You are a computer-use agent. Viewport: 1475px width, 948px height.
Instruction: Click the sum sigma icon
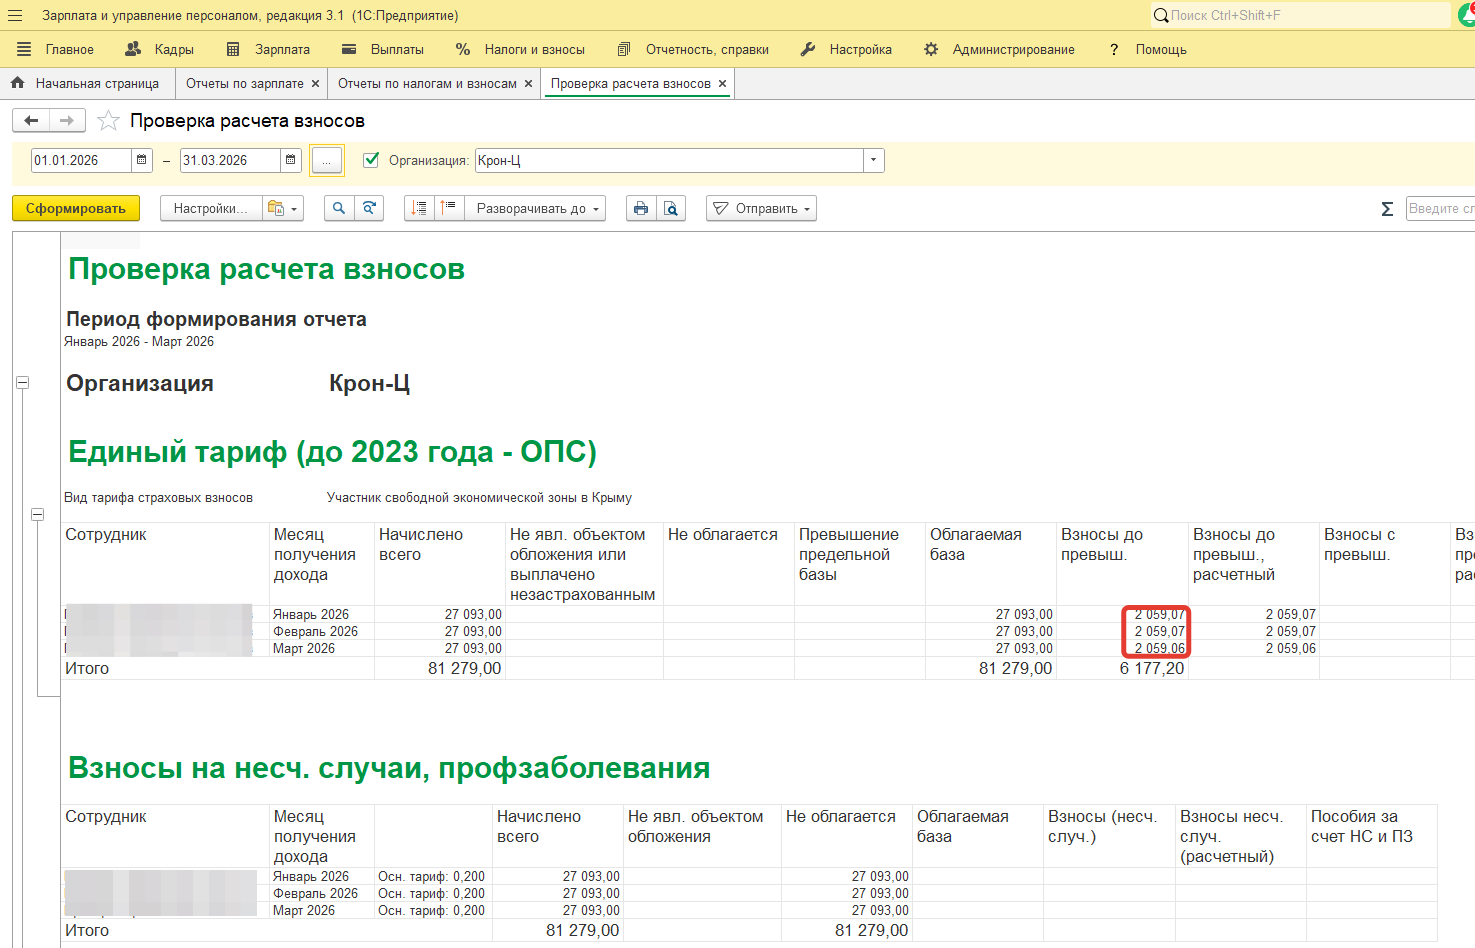tap(1387, 209)
